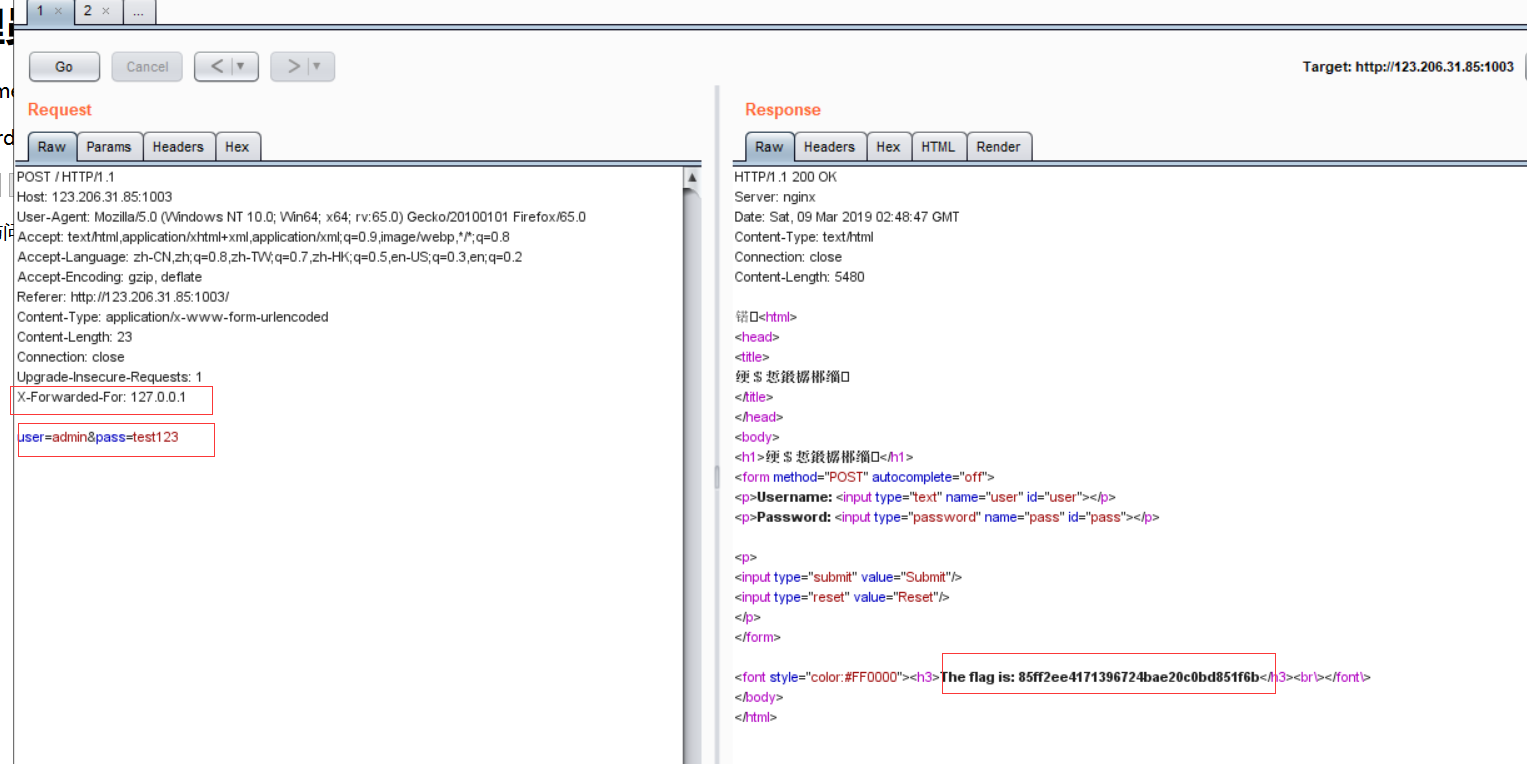The height and width of the screenshot is (764, 1527).
Task: Click the Referer header line
Action: point(123,297)
